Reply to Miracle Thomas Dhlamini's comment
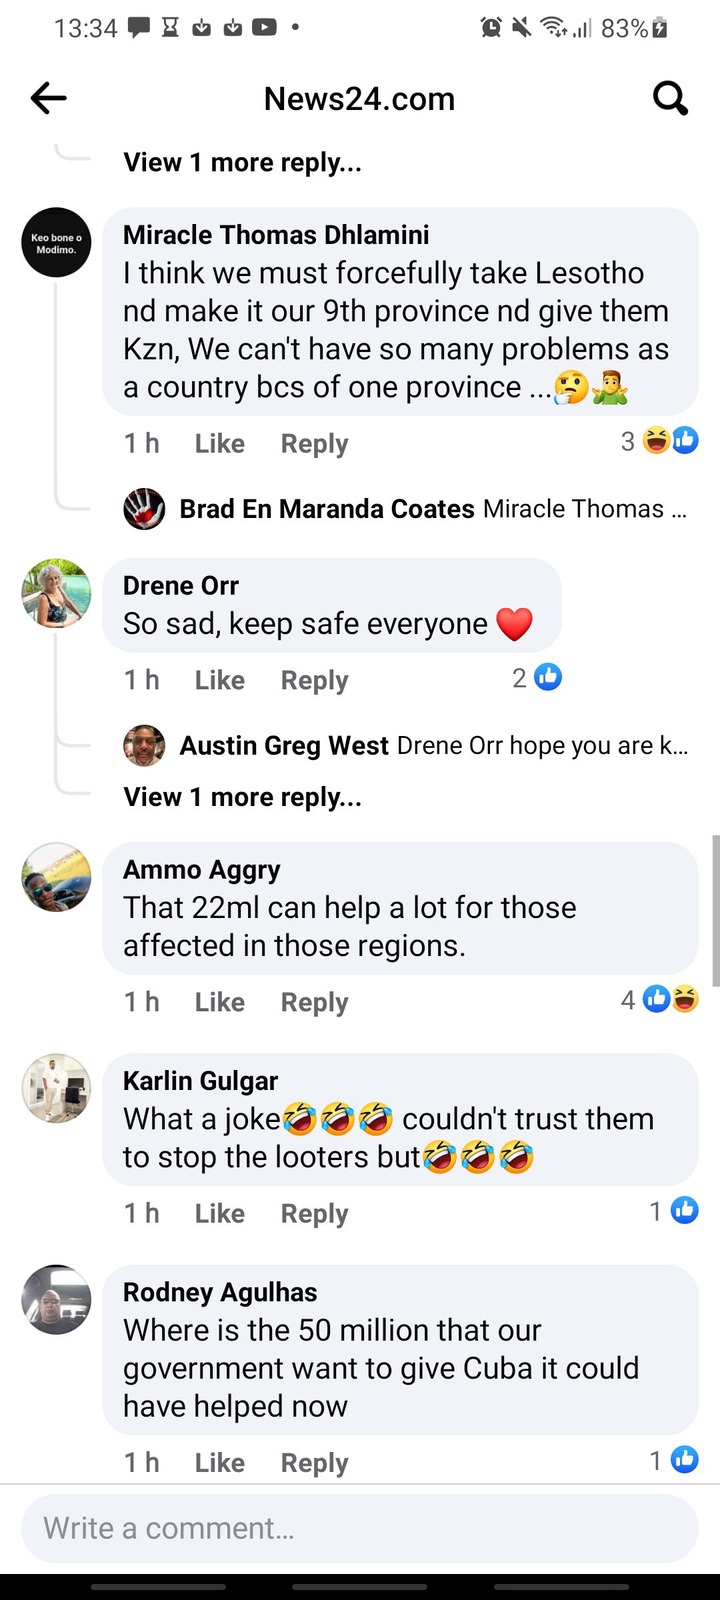This screenshot has width=720, height=1600. point(315,444)
